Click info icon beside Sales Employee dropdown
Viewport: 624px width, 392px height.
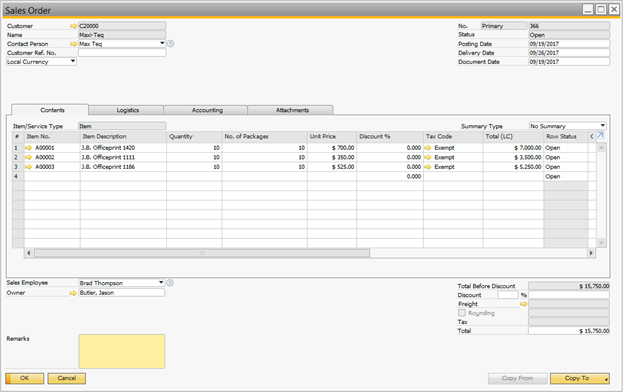point(170,283)
